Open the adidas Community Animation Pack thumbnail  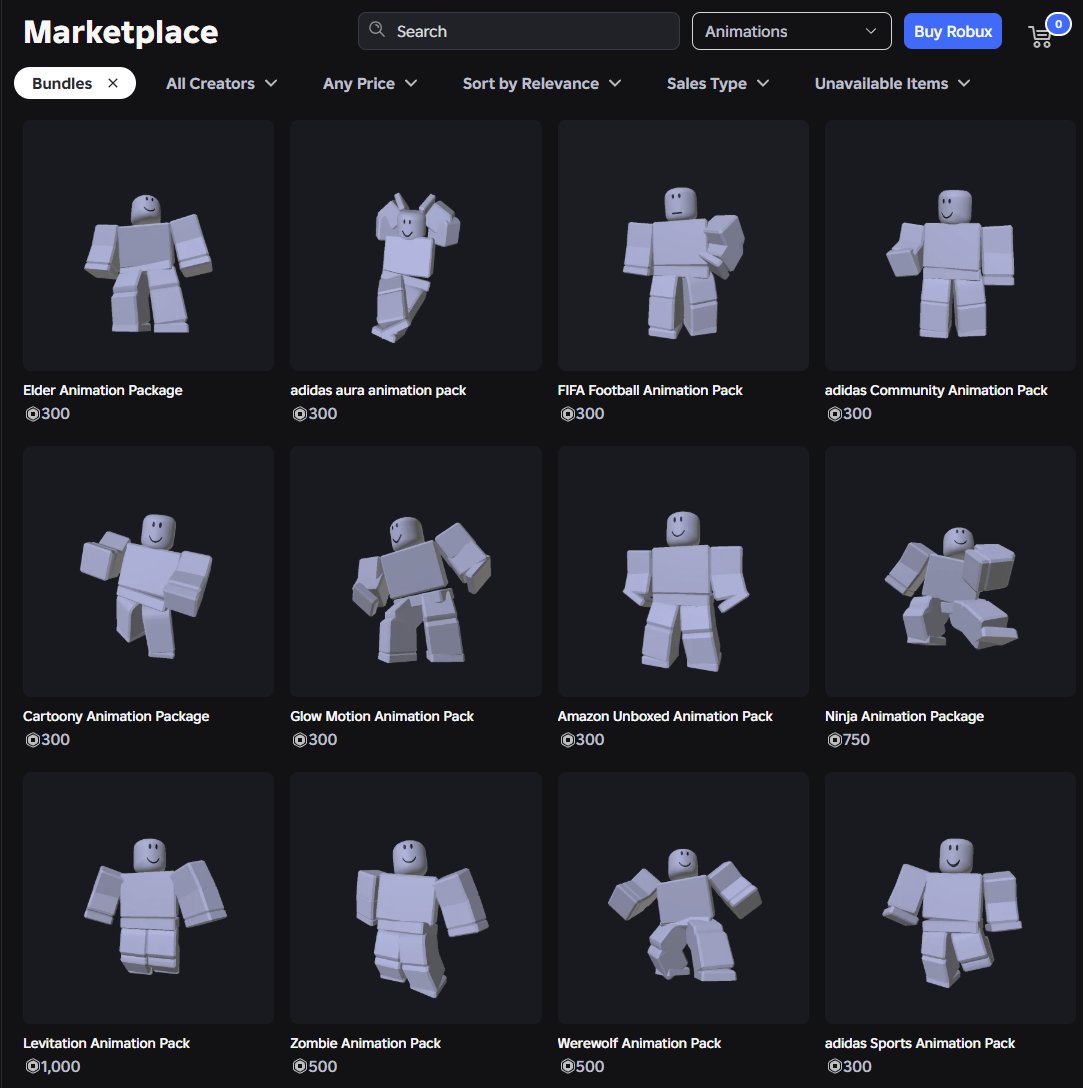point(950,246)
